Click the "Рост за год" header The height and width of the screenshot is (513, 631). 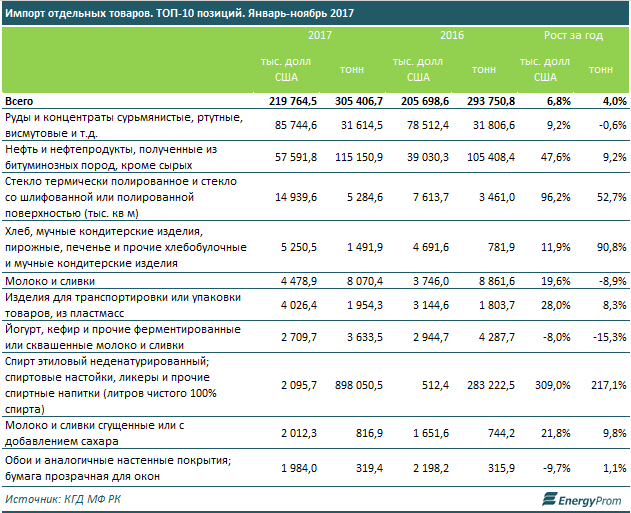573,36
